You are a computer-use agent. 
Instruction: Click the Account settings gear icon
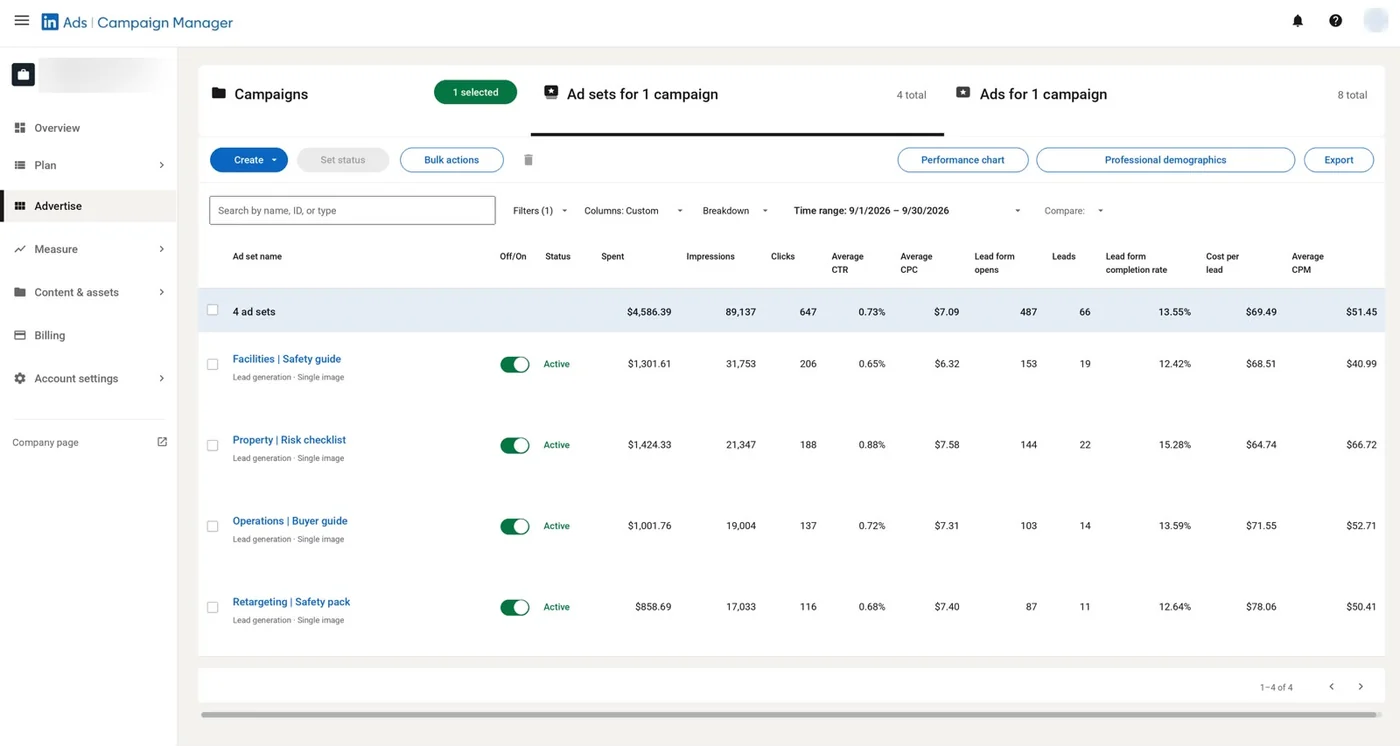click(x=20, y=378)
